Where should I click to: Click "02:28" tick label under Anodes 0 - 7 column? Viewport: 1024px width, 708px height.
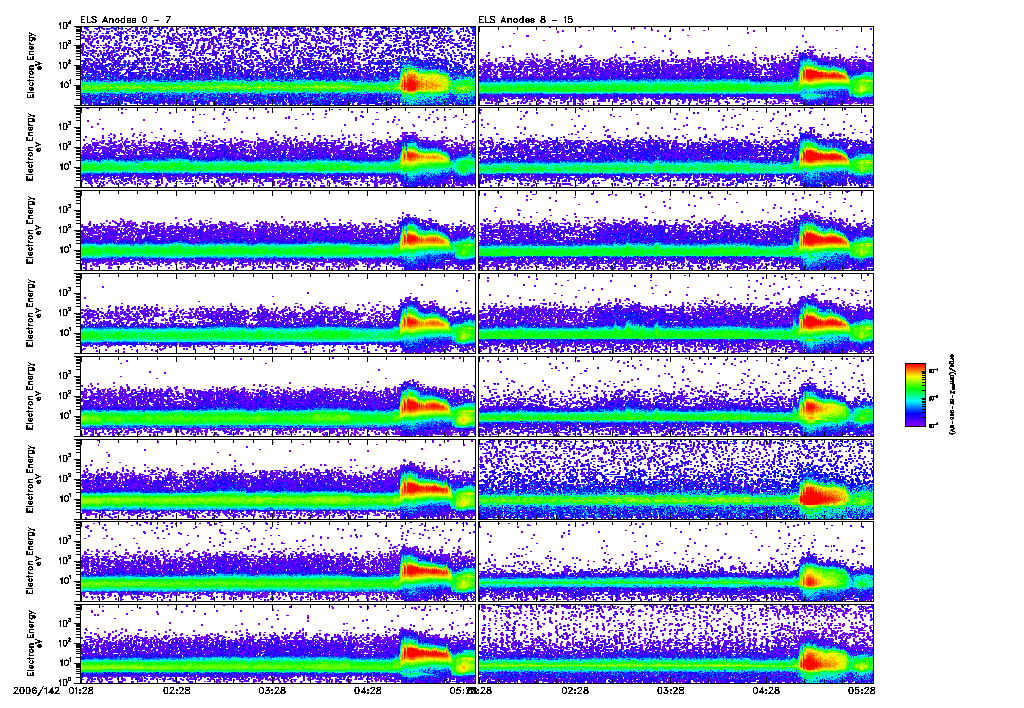pyautogui.click(x=176, y=690)
